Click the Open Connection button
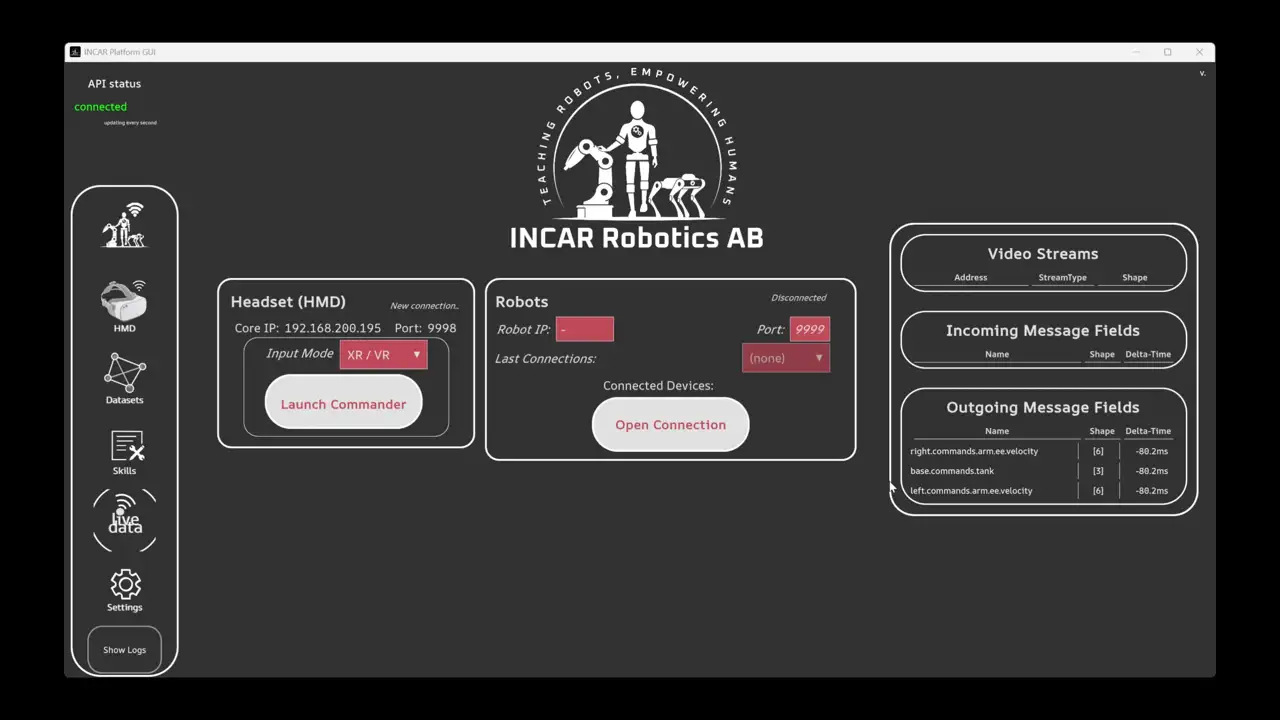 click(x=671, y=425)
